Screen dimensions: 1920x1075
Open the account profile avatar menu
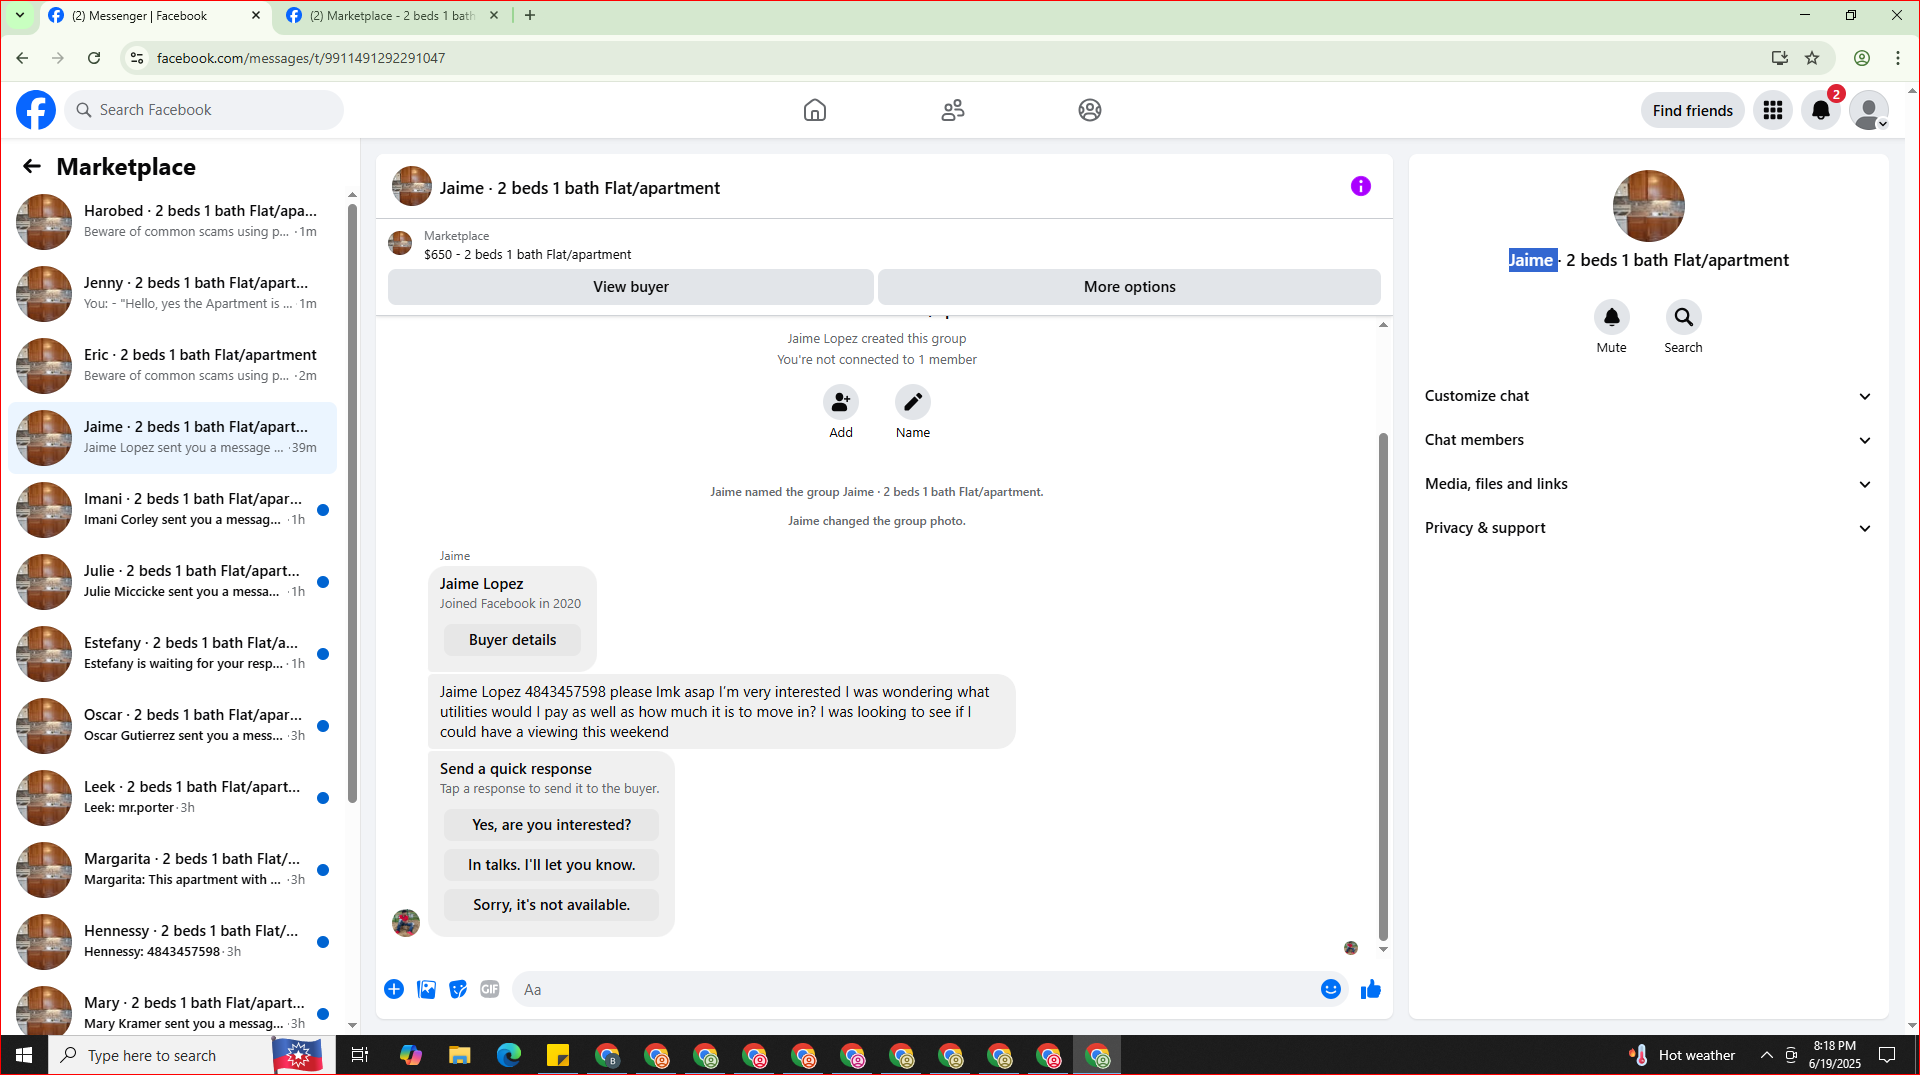pyautogui.click(x=1868, y=110)
